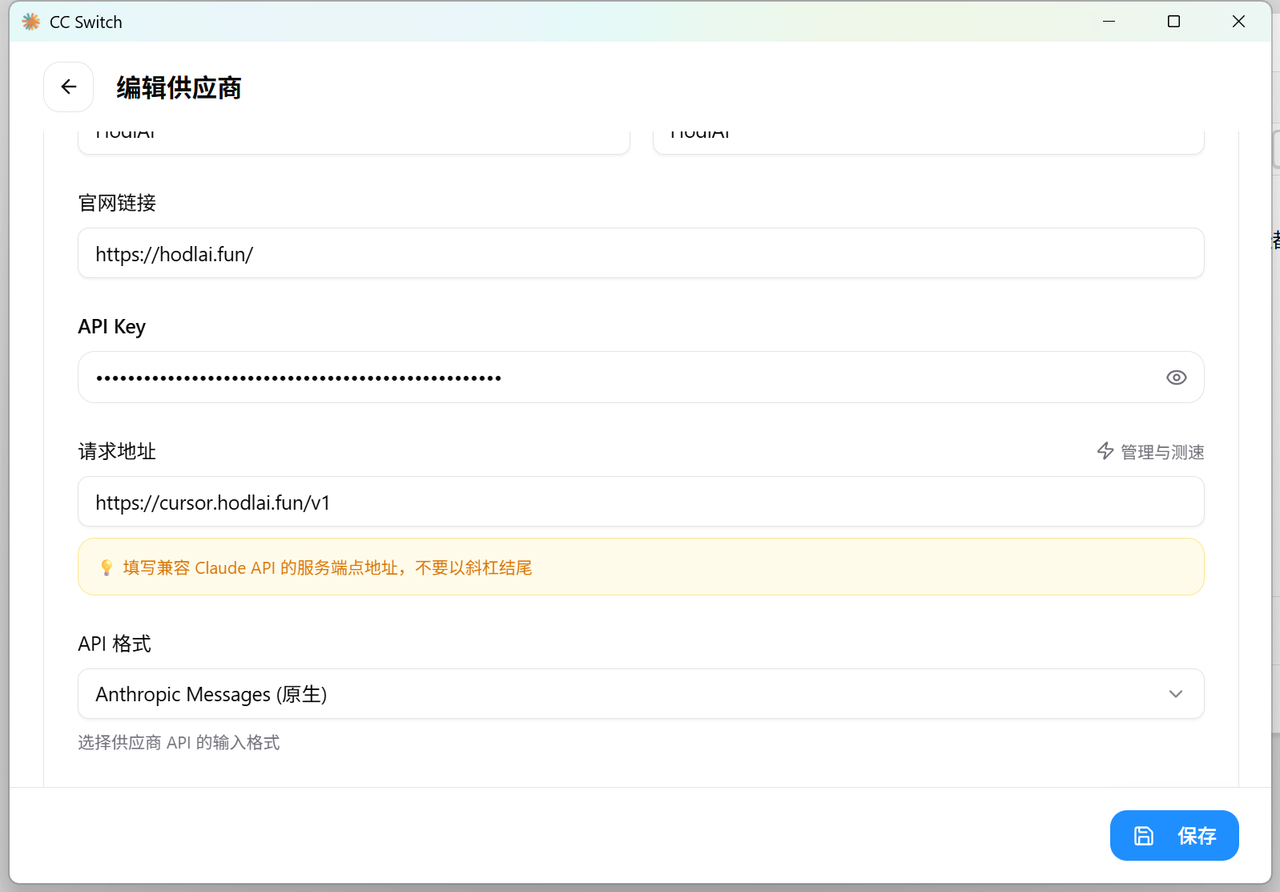Screen dimensions: 1280x892
Task: Reveal the API Key with the eye icon
Action: (1176, 377)
